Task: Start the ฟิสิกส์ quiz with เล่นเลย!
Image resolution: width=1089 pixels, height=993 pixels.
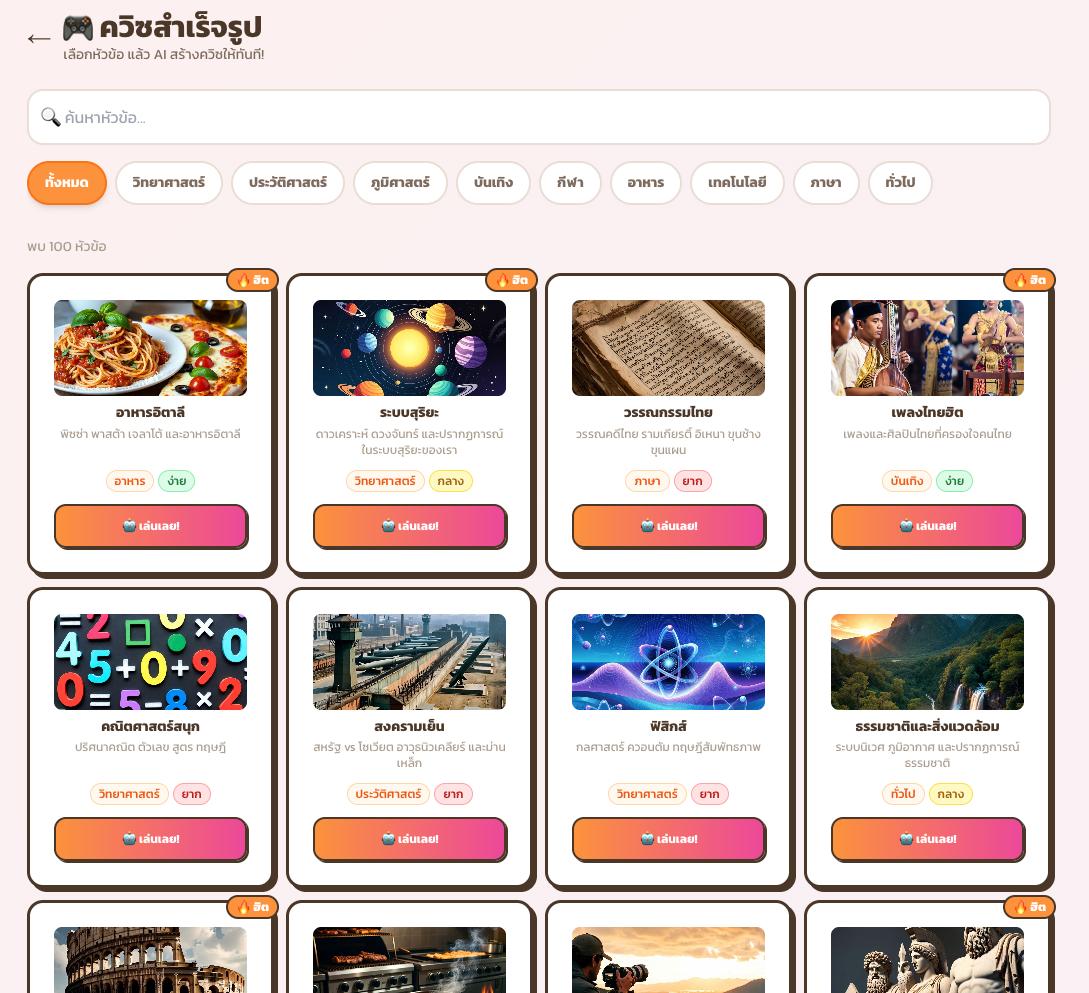Action: (x=669, y=840)
